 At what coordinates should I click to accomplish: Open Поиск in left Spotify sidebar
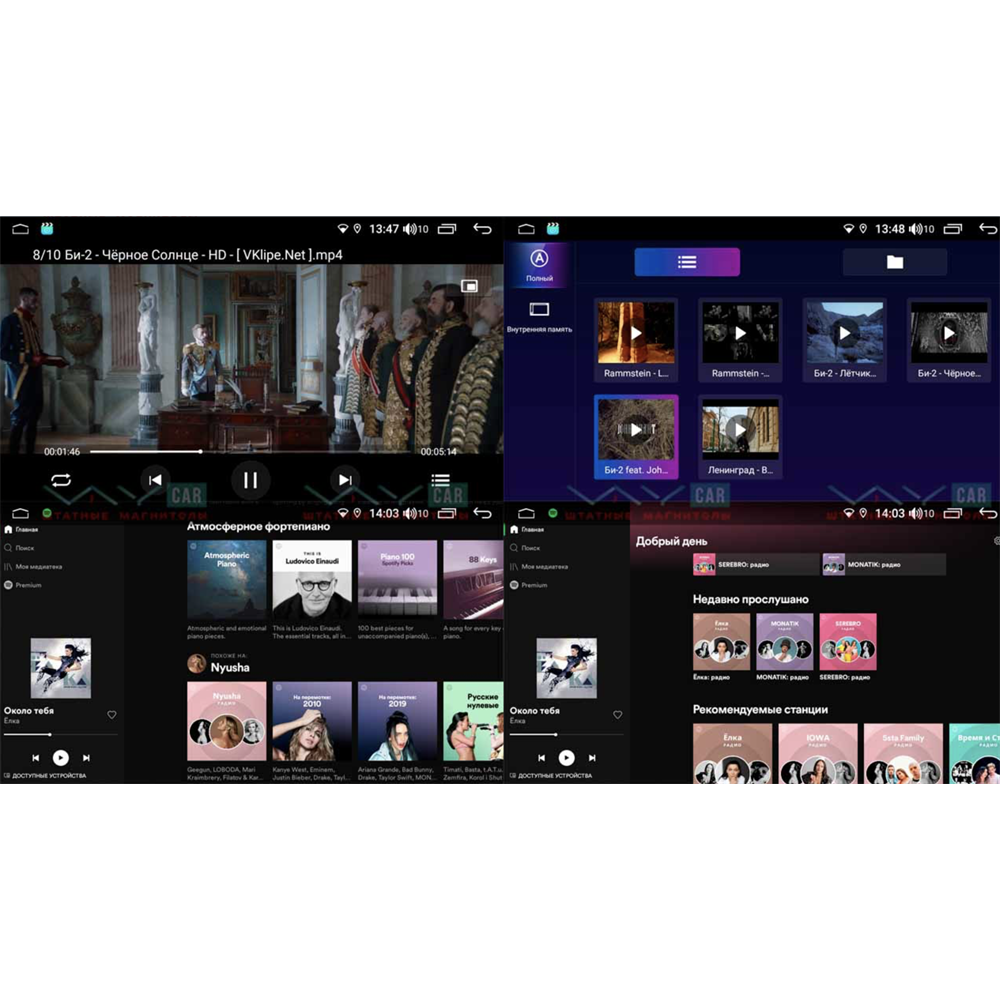pyautogui.click(x=20, y=548)
